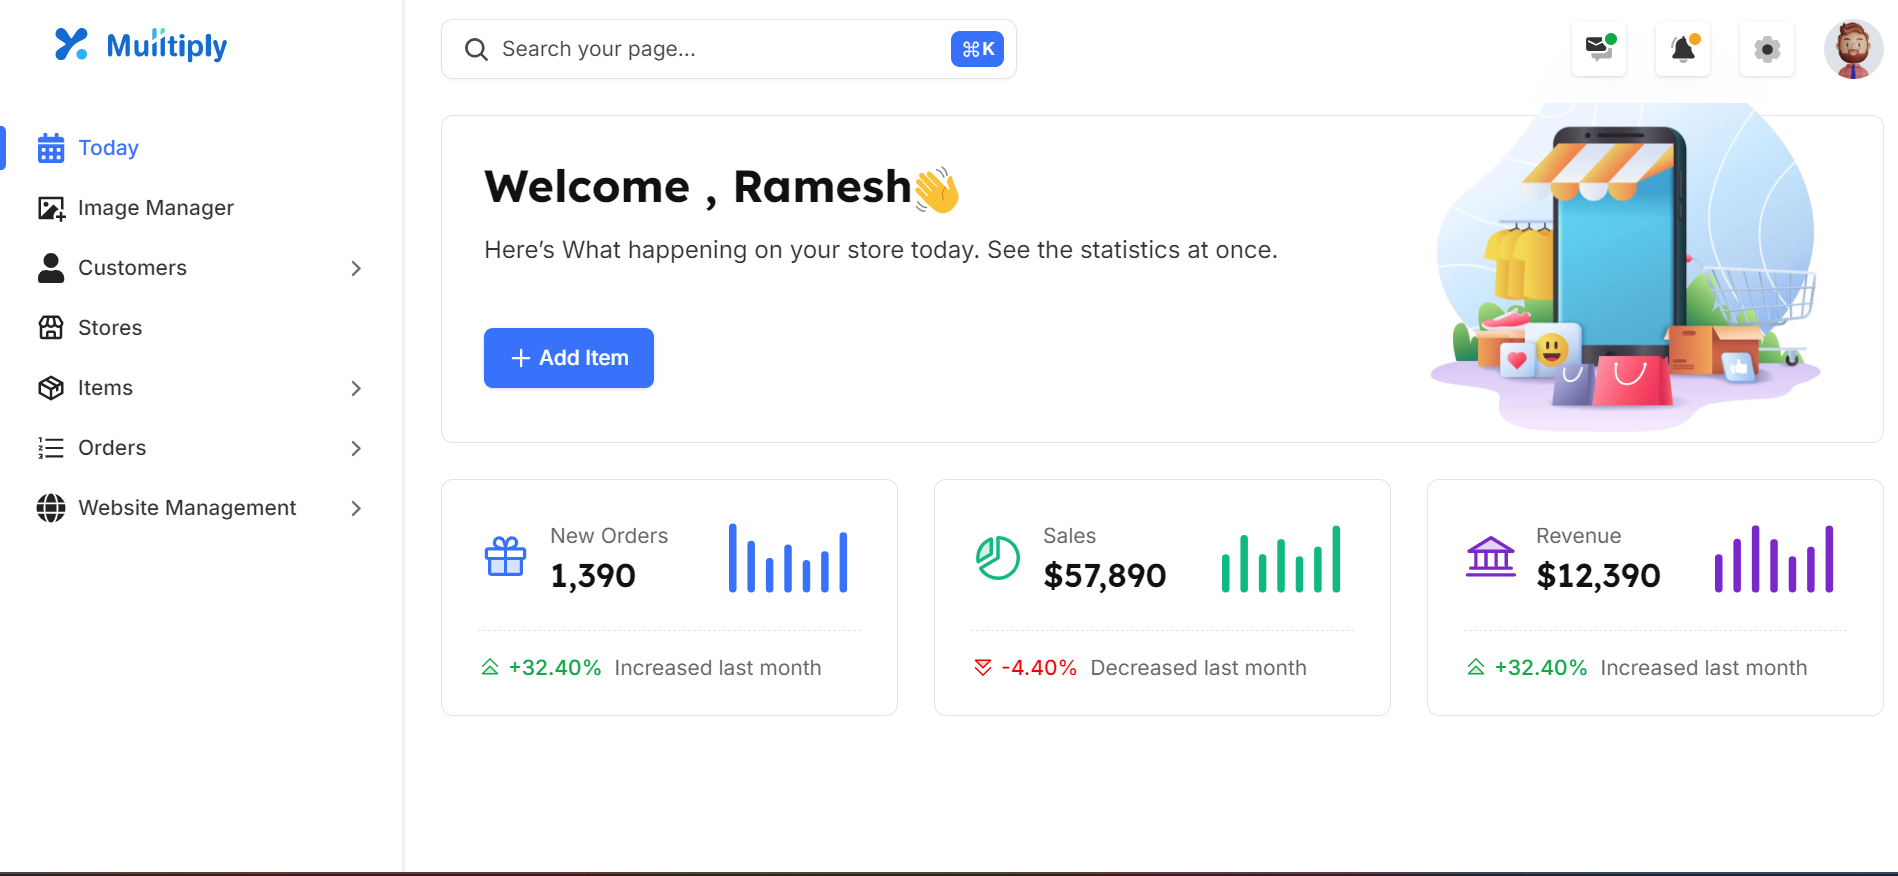Expand the Website Management chevron
1898x876 pixels.
point(356,508)
